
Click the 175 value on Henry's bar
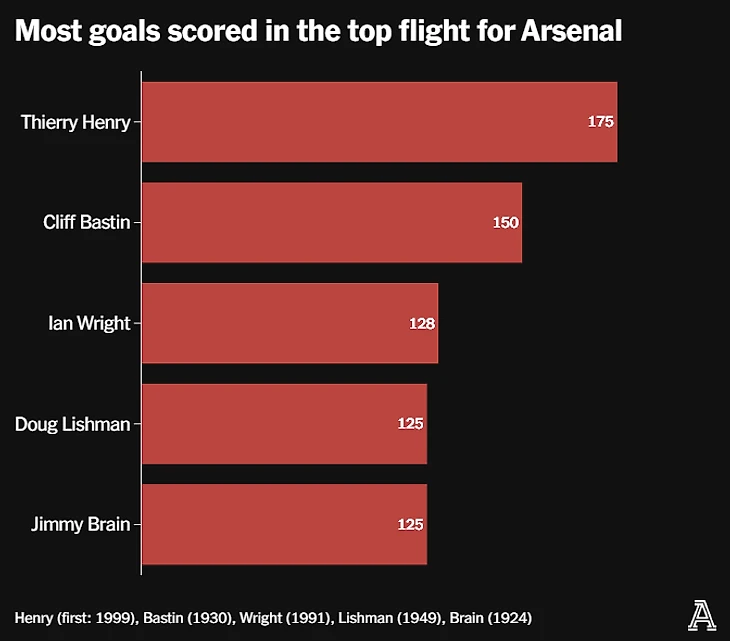coord(600,122)
